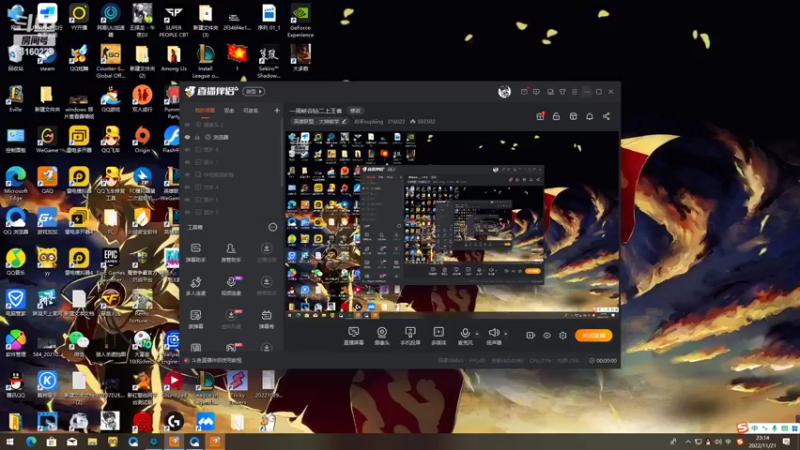Click the 修改 button beside stream title
800x450 pixels.
355,111
